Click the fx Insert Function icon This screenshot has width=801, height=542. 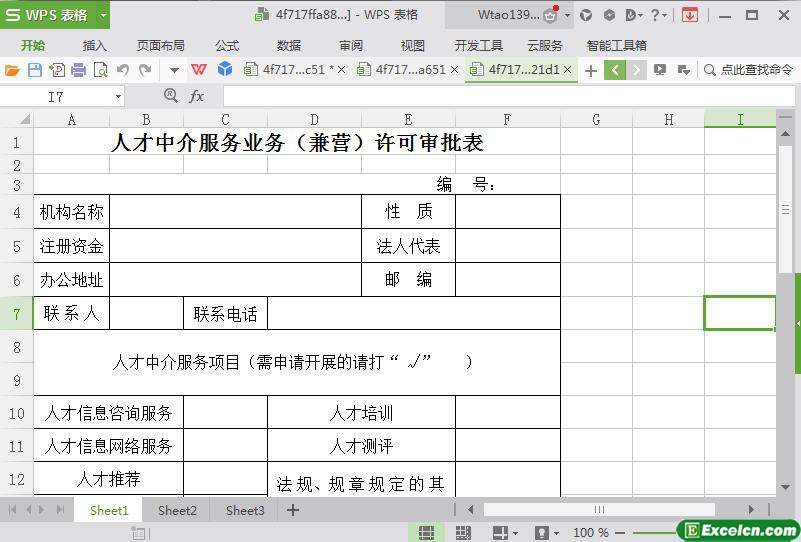(196, 96)
